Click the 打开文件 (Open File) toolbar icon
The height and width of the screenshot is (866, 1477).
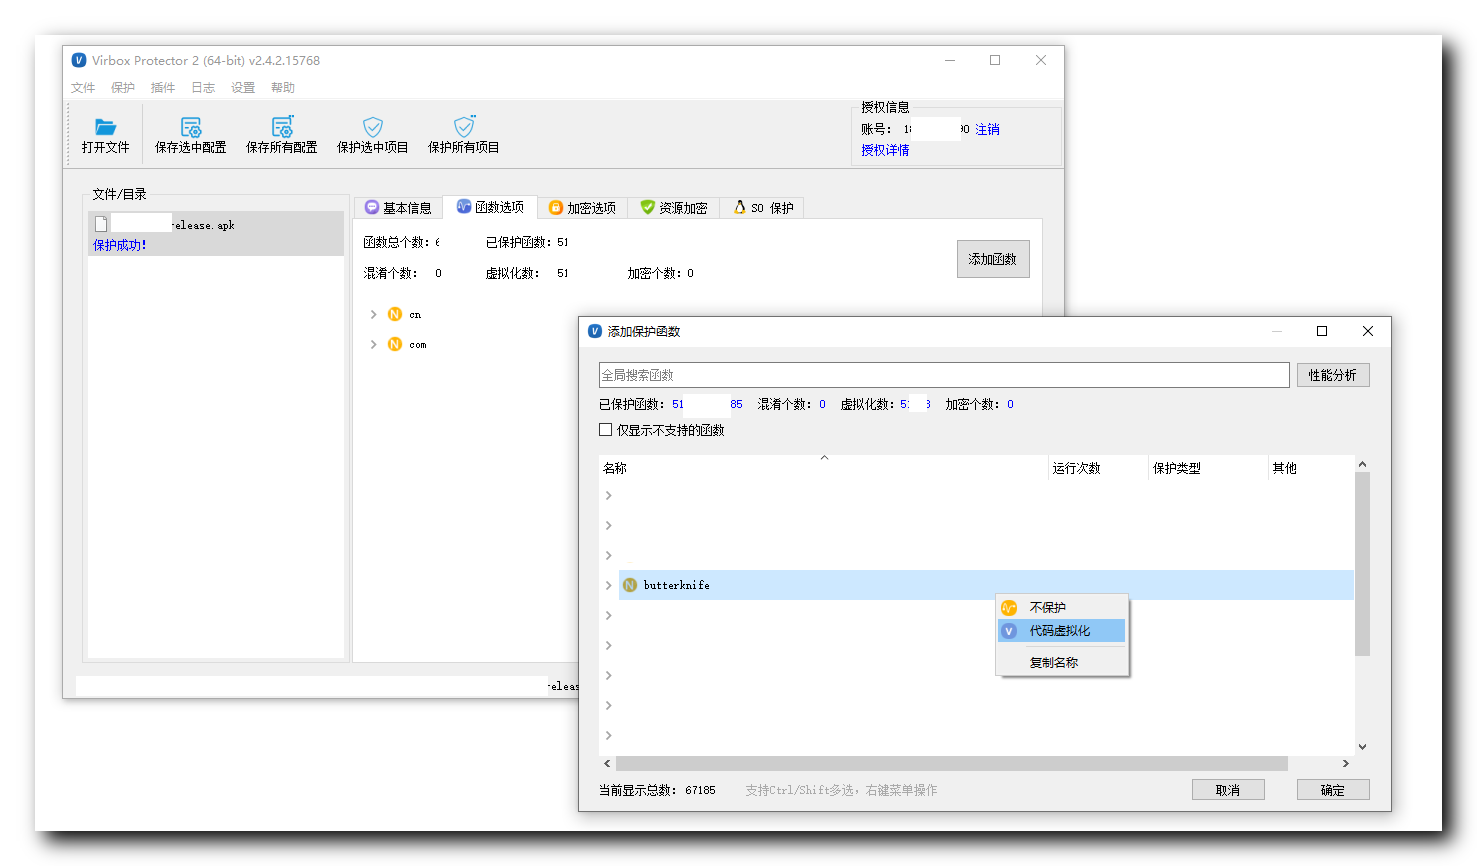pyautogui.click(x=105, y=133)
